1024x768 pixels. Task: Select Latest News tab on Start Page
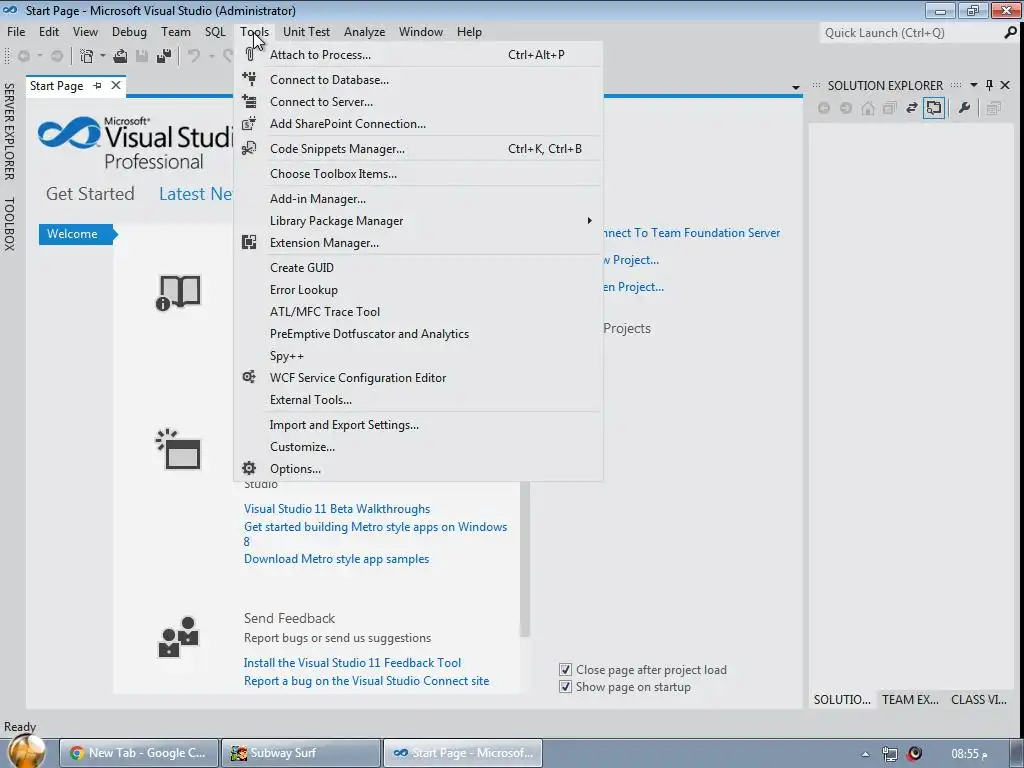click(195, 194)
